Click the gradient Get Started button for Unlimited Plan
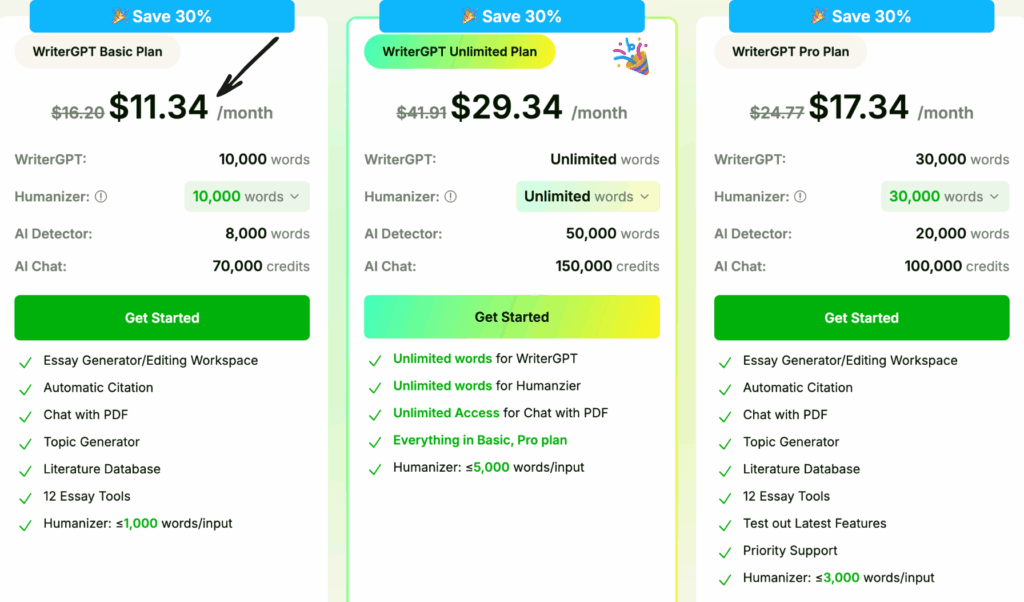The height and width of the screenshot is (602, 1024). [512, 317]
